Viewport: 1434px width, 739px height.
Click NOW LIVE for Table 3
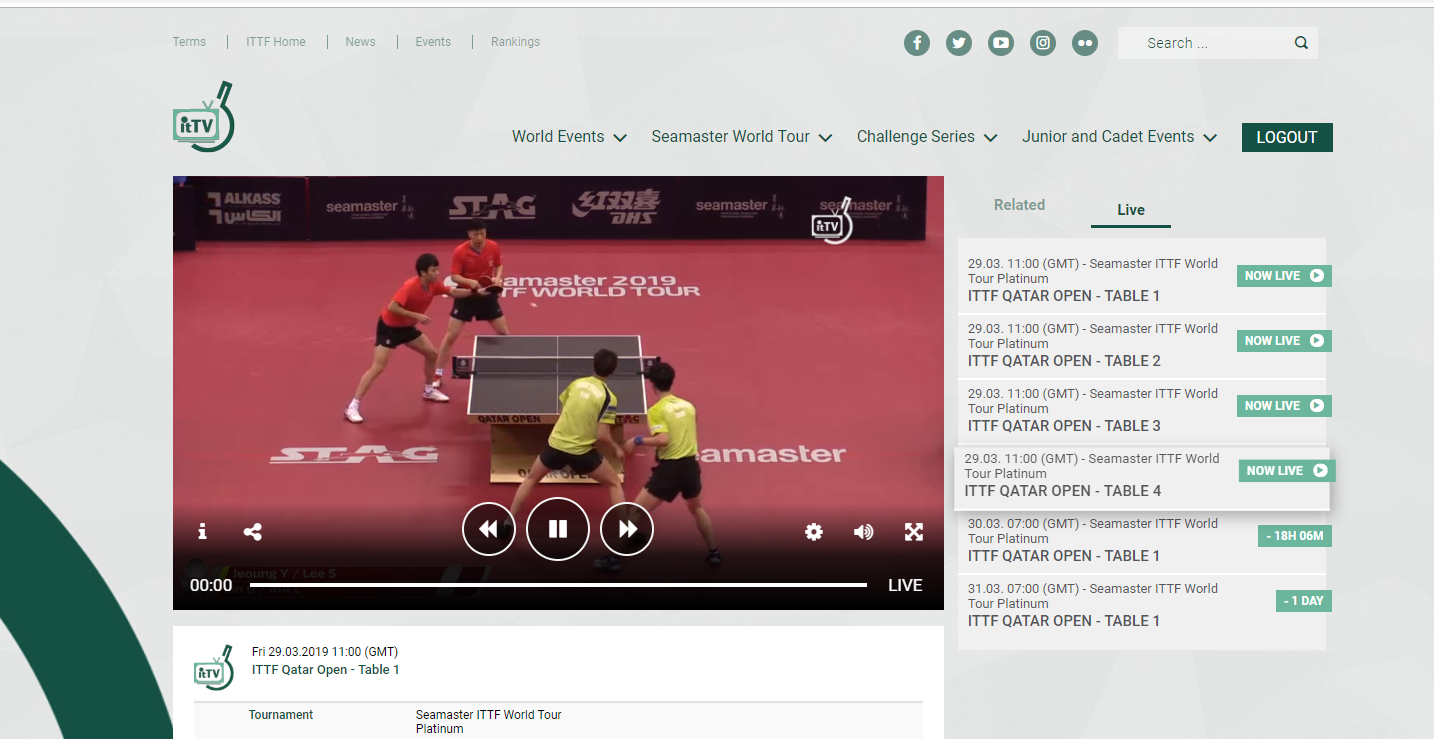[1284, 406]
